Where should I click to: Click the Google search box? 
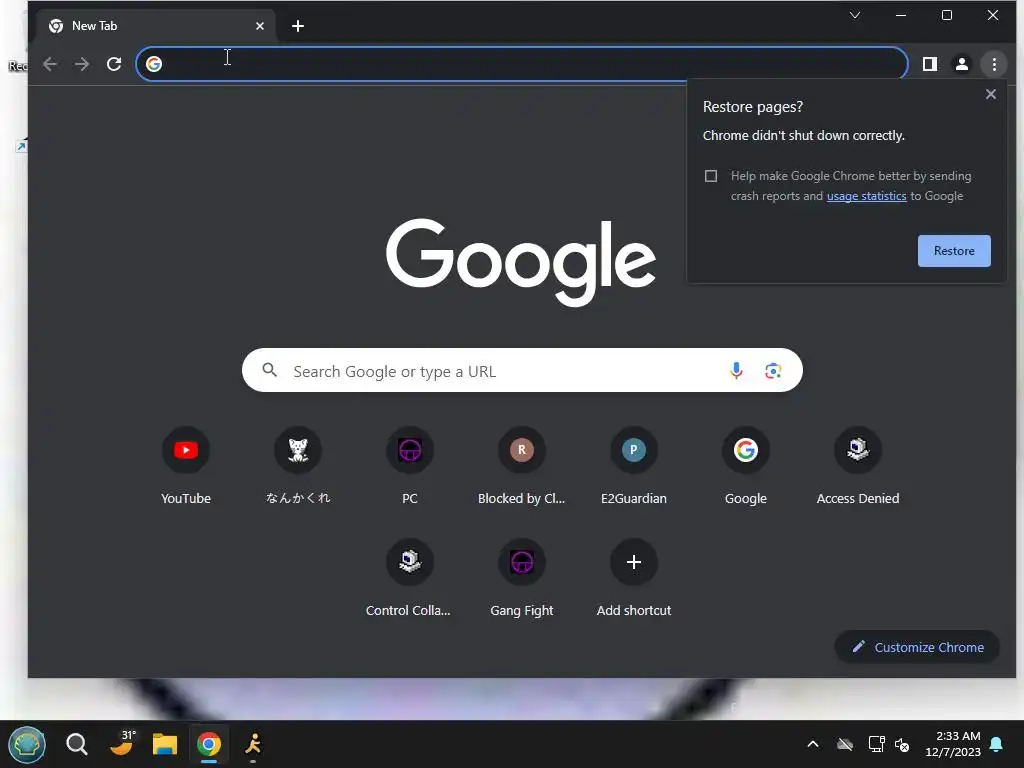point(522,370)
